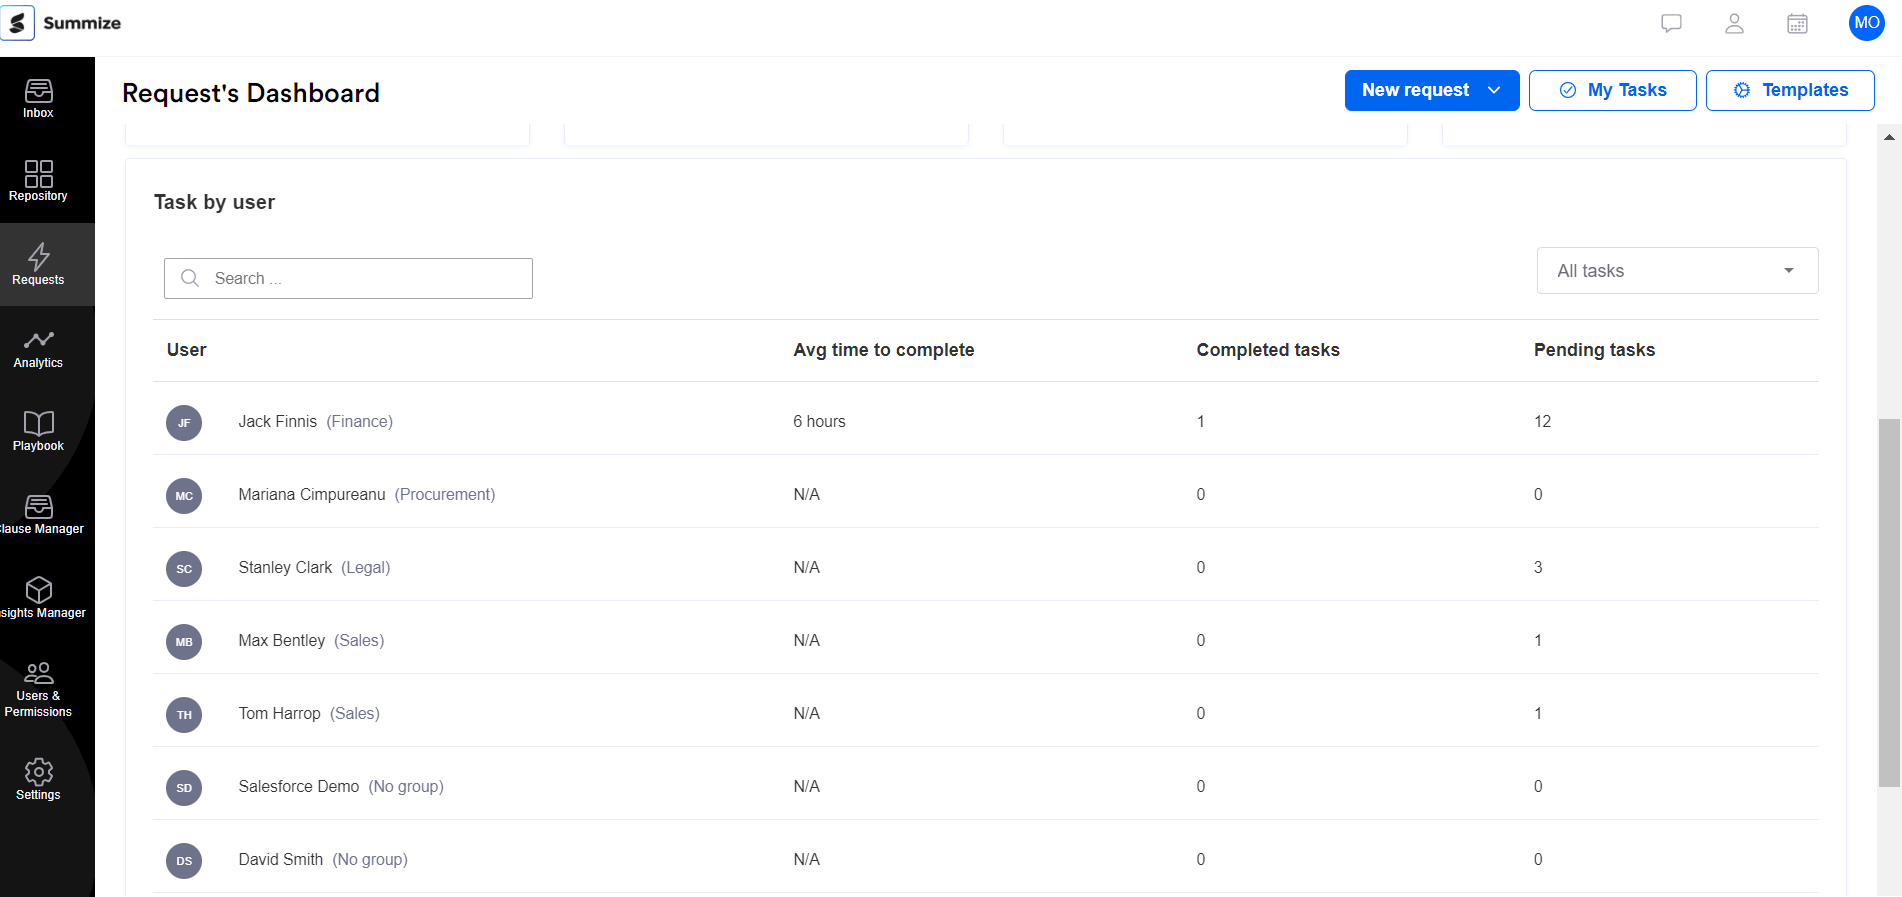
Task: Click the Summize logo icon
Action: coord(18,22)
